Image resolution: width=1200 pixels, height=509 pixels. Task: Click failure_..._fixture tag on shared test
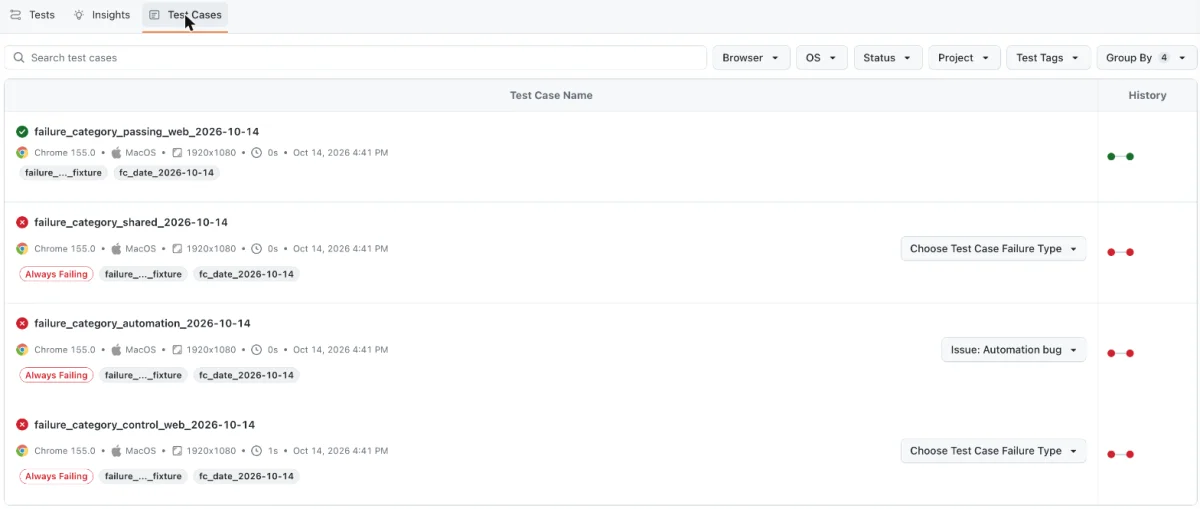pos(143,274)
